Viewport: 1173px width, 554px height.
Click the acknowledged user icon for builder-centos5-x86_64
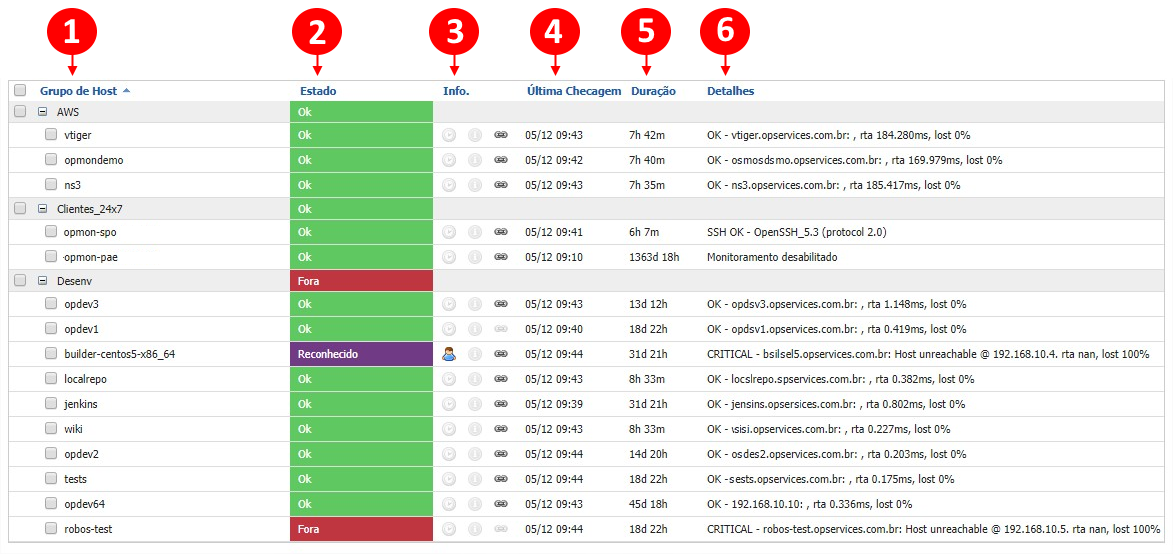(449, 353)
